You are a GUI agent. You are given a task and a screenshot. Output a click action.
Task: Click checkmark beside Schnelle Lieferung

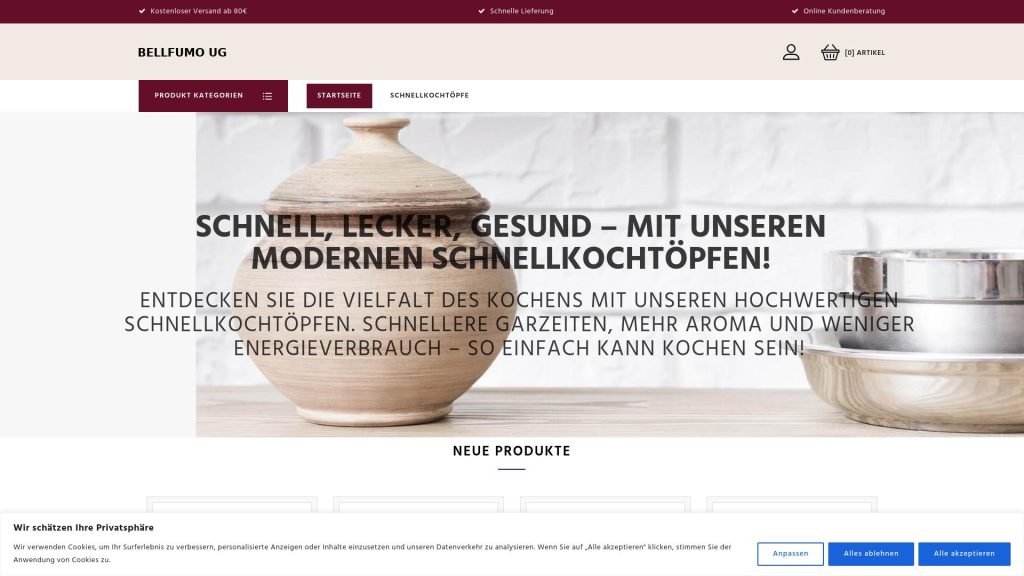pyautogui.click(x=481, y=11)
